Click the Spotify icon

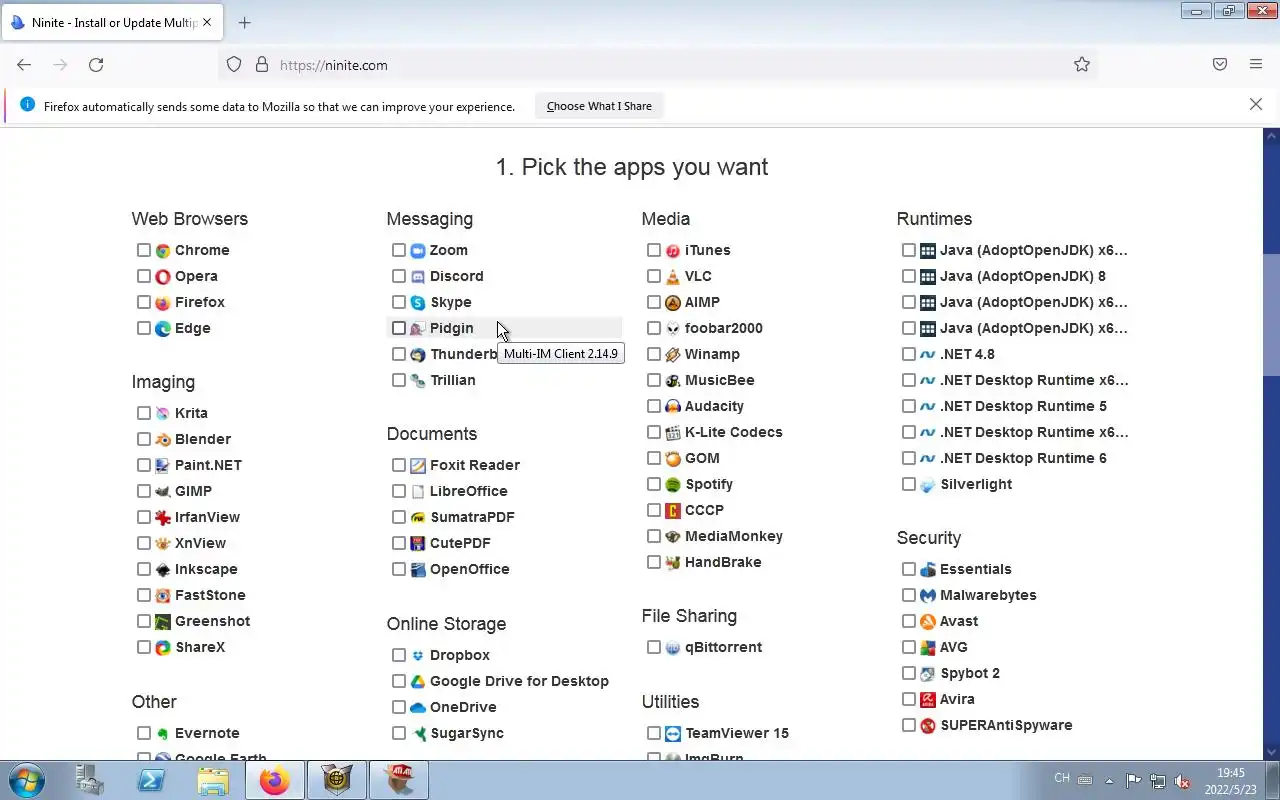click(x=673, y=484)
